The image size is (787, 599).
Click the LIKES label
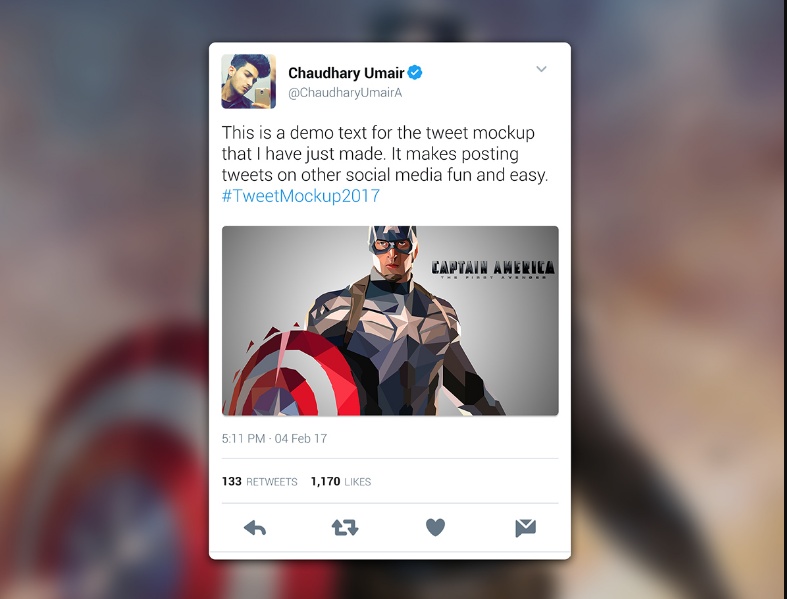click(357, 482)
